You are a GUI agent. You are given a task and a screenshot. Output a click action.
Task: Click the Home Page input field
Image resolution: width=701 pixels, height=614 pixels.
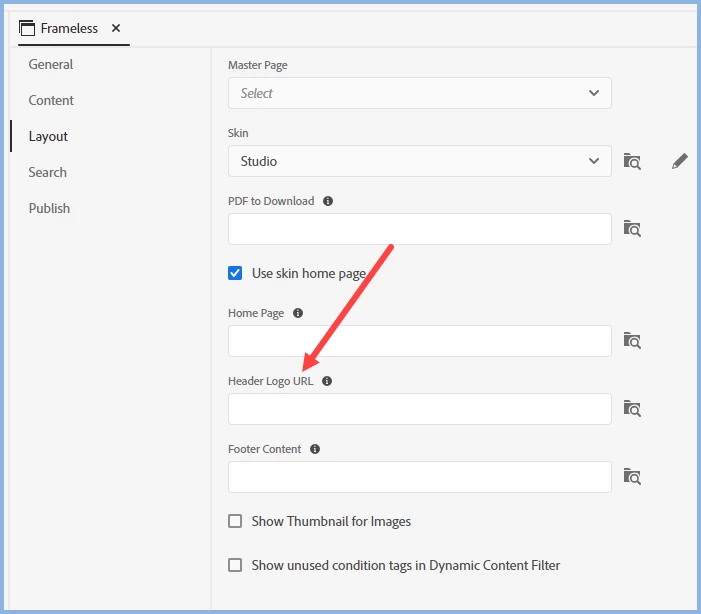(419, 341)
